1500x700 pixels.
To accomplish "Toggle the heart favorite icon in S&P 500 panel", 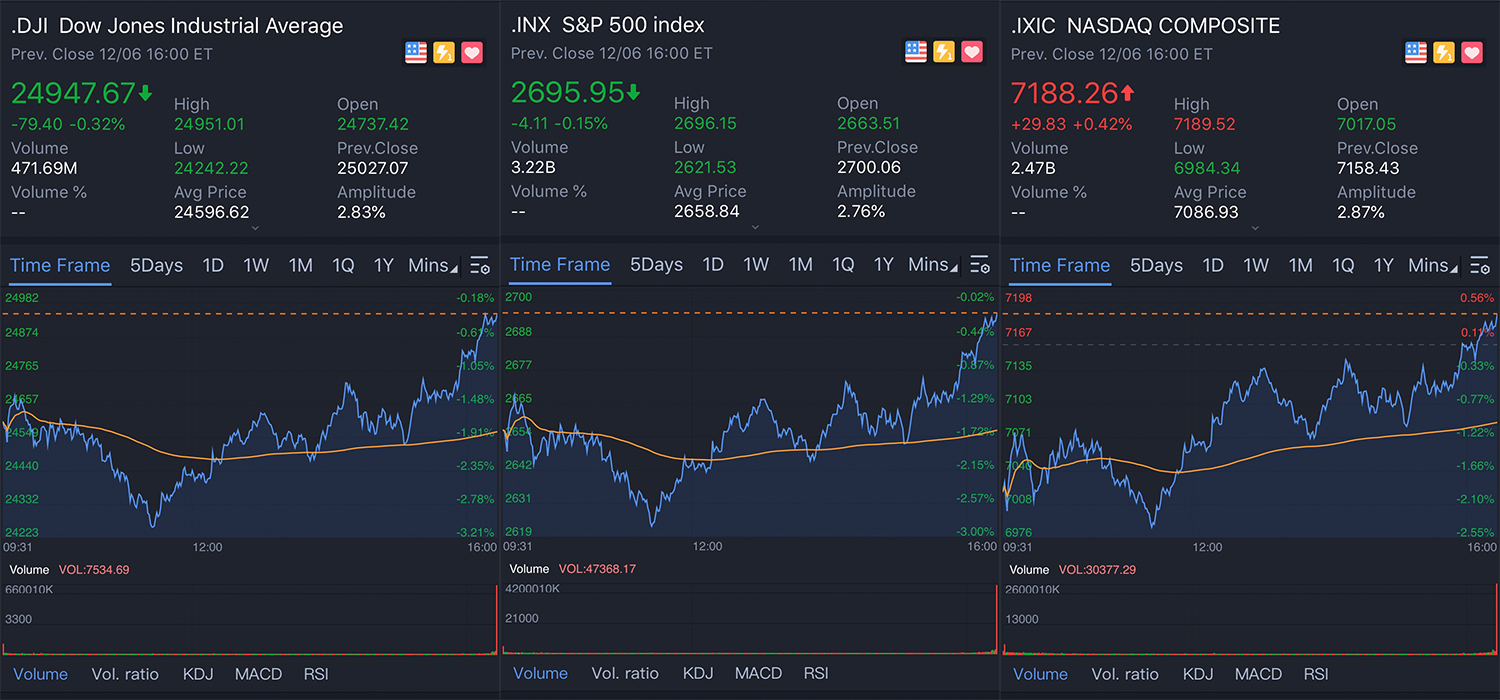I will [x=972, y=52].
